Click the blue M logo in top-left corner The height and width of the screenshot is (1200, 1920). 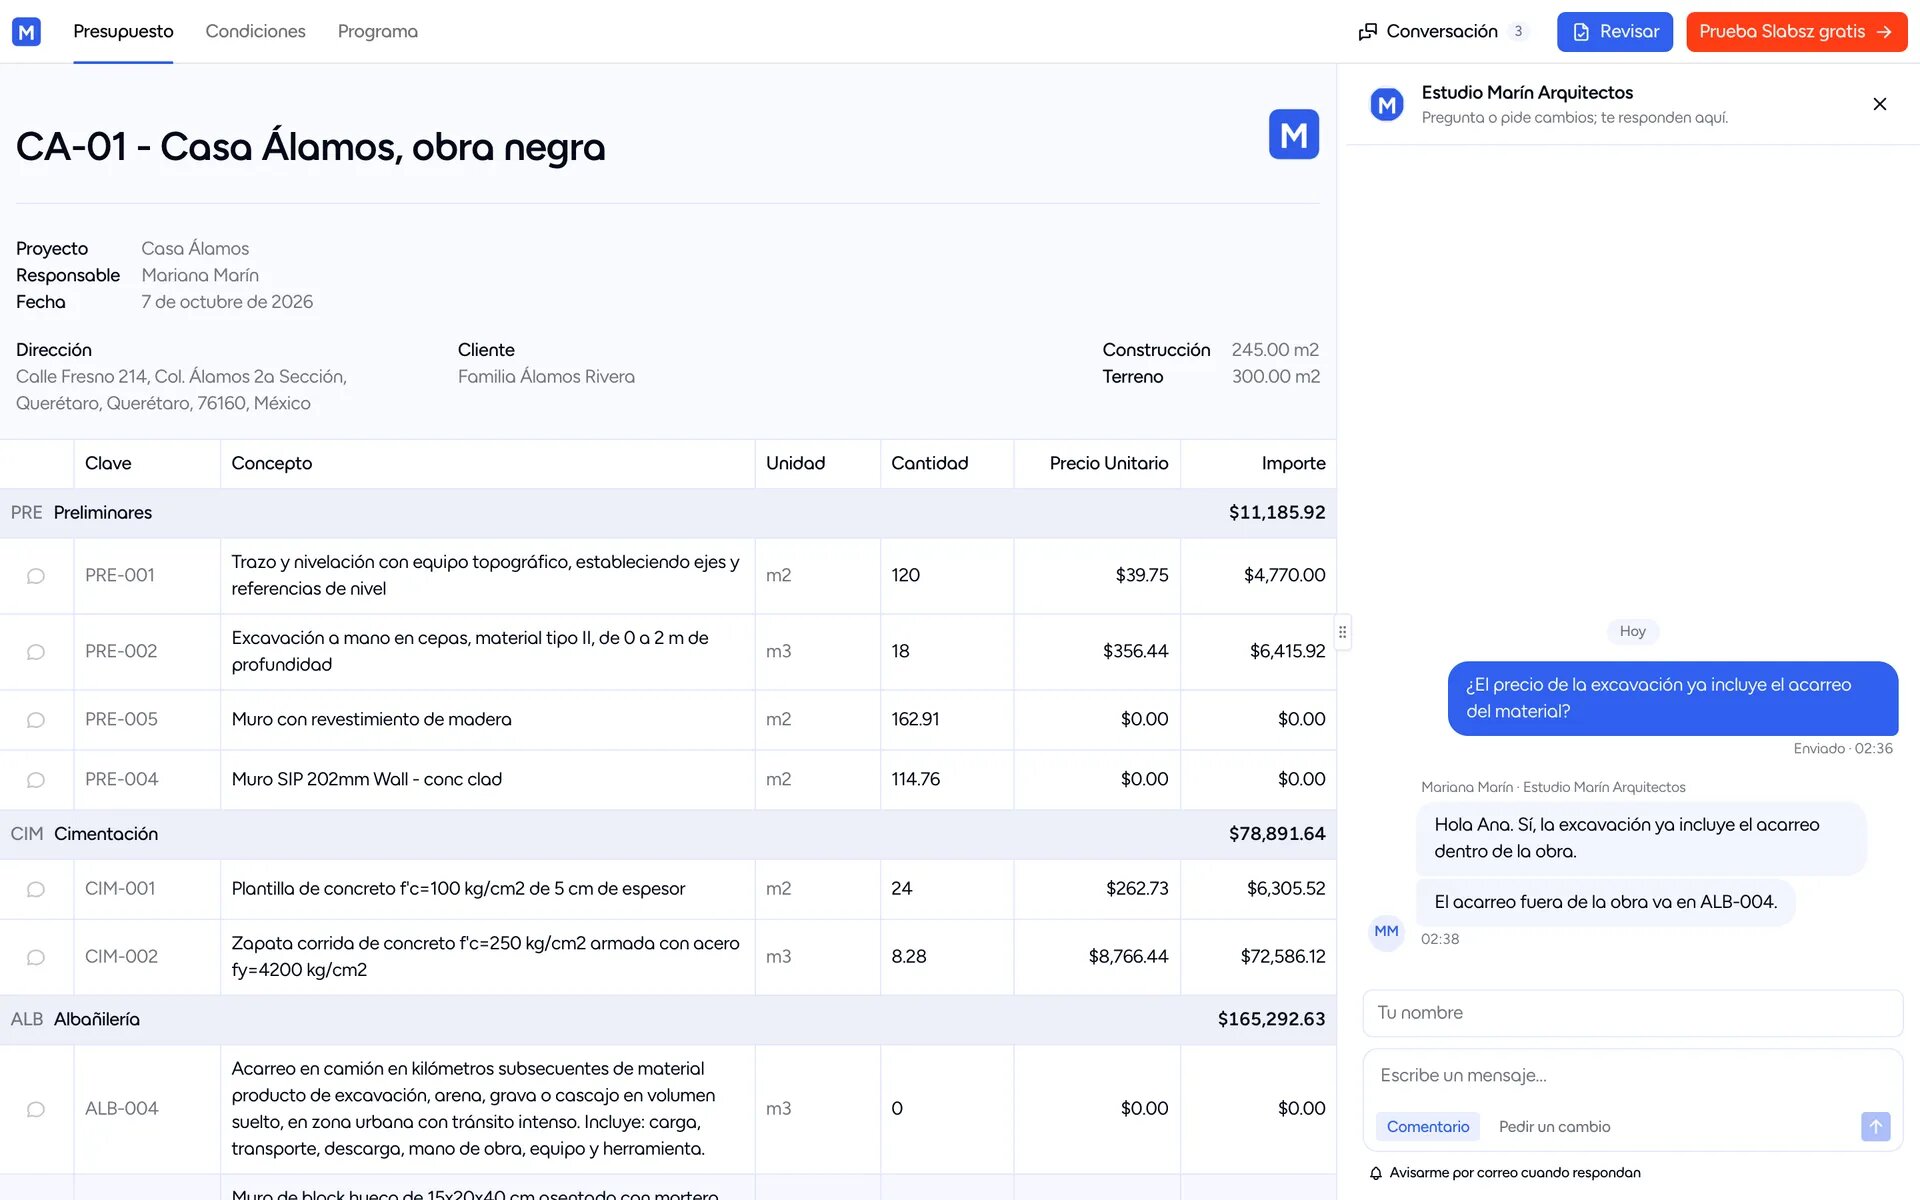pos(26,31)
